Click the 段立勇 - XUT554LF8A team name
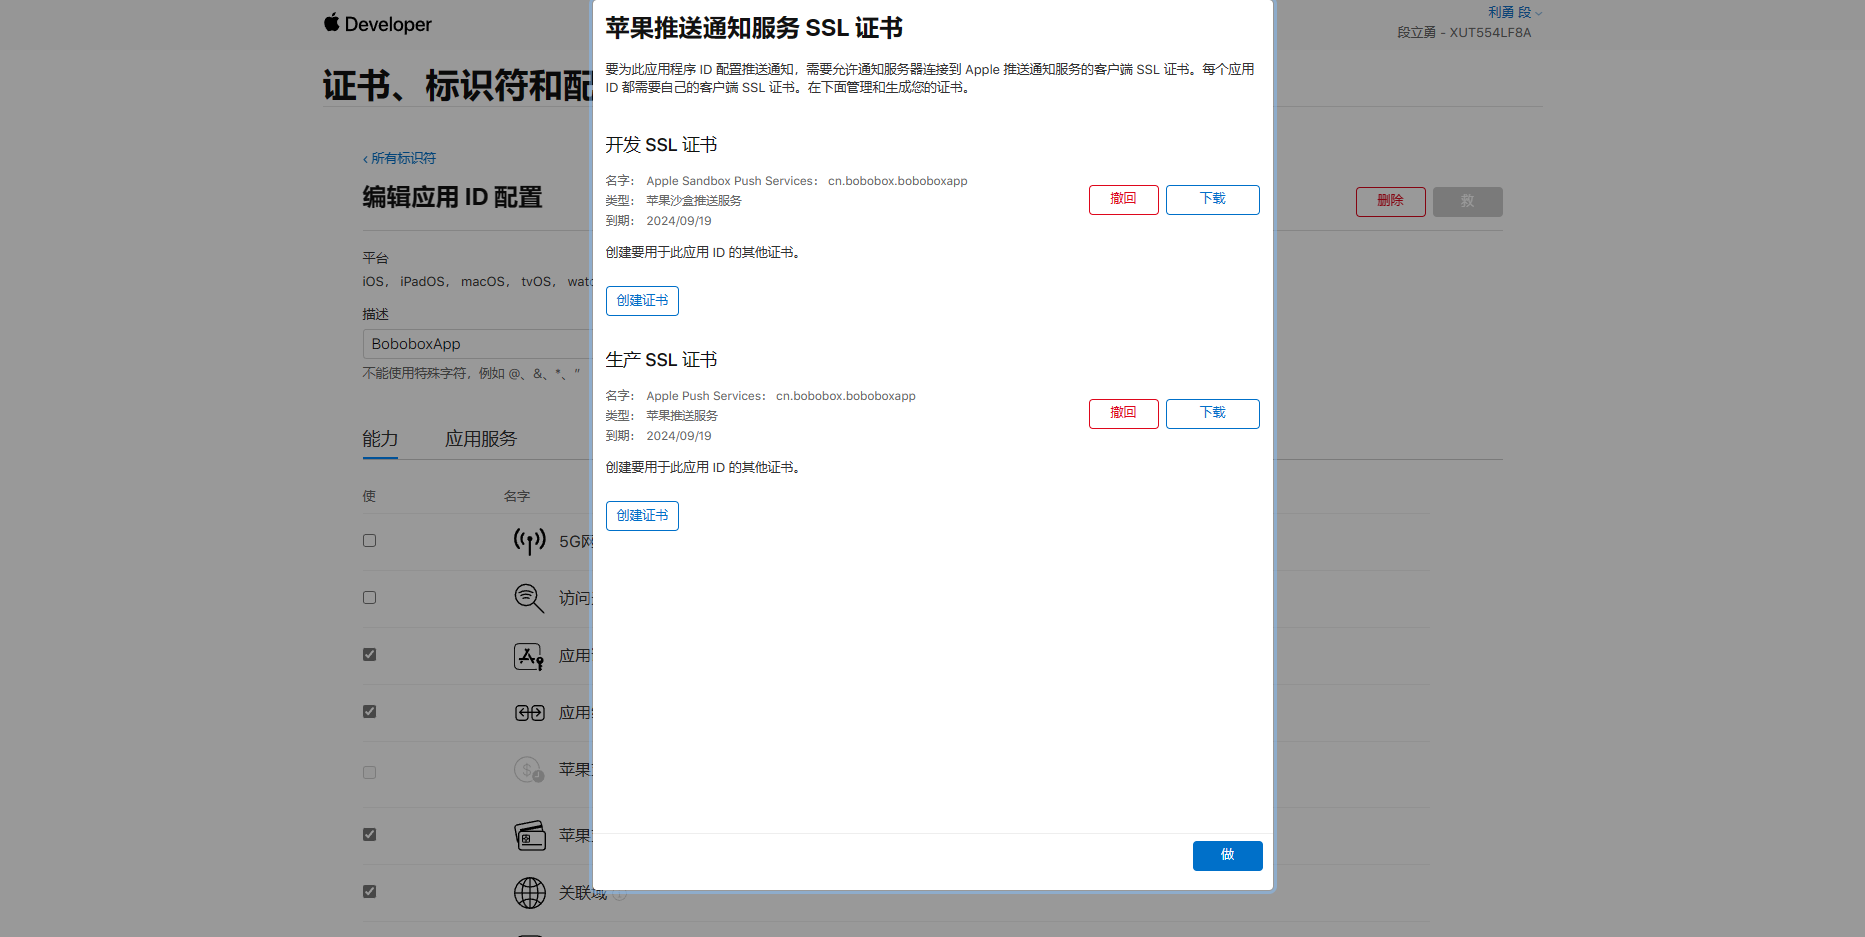The image size is (1865, 937). point(1464,32)
